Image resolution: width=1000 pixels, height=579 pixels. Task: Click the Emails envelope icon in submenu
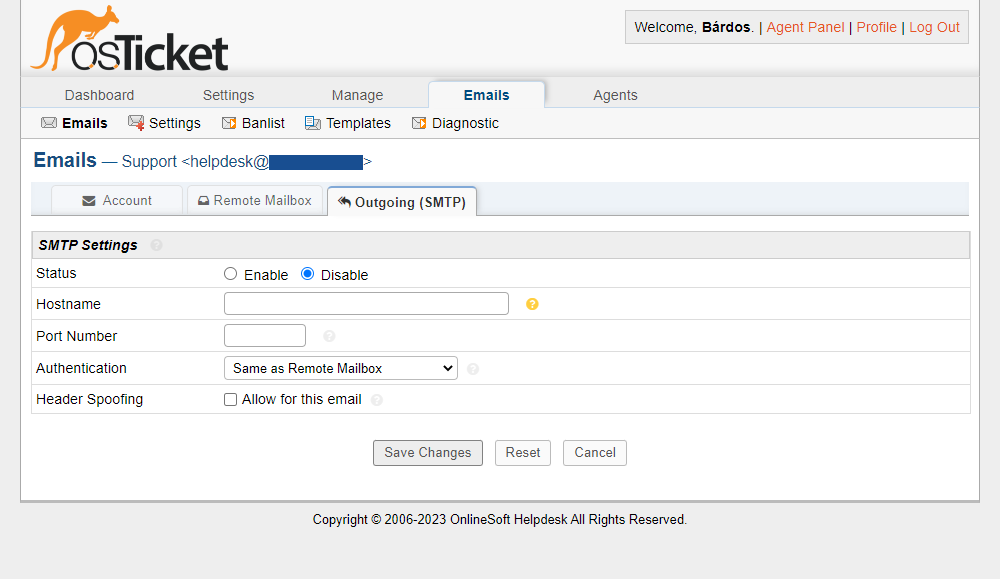point(49,123)
